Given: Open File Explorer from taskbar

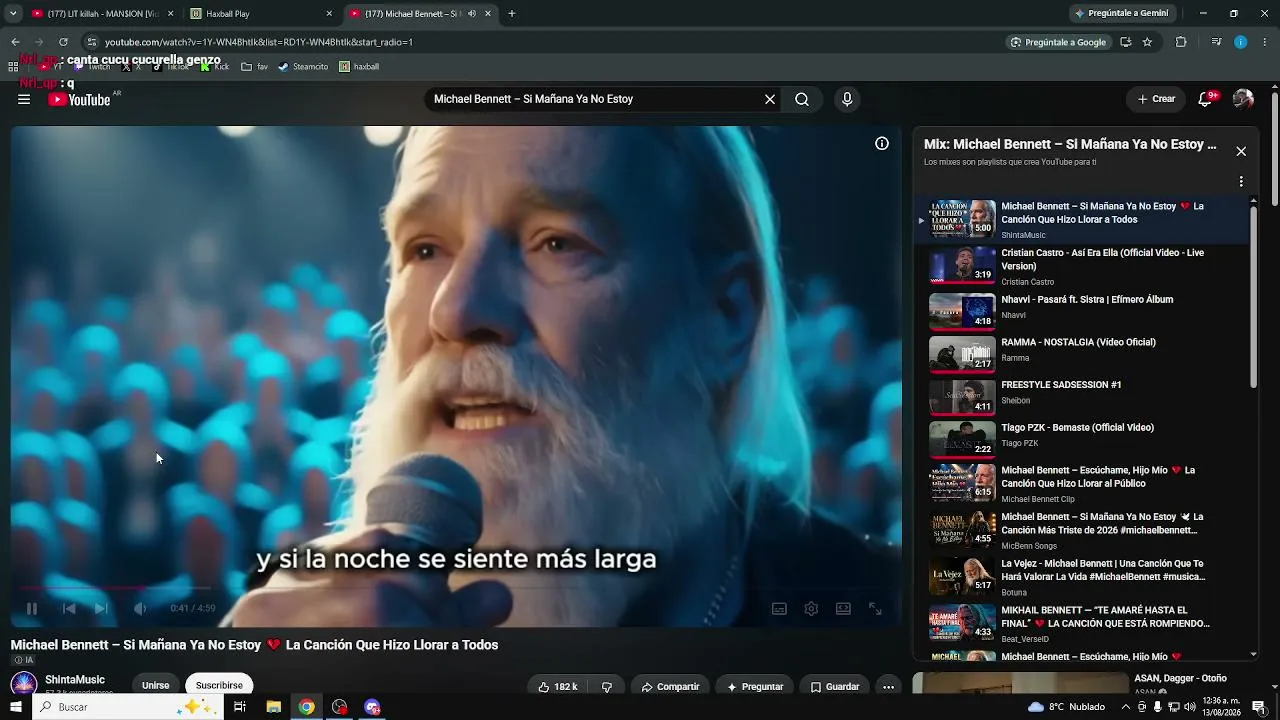Looking at the screenshot, I should (x=273, y=707).
